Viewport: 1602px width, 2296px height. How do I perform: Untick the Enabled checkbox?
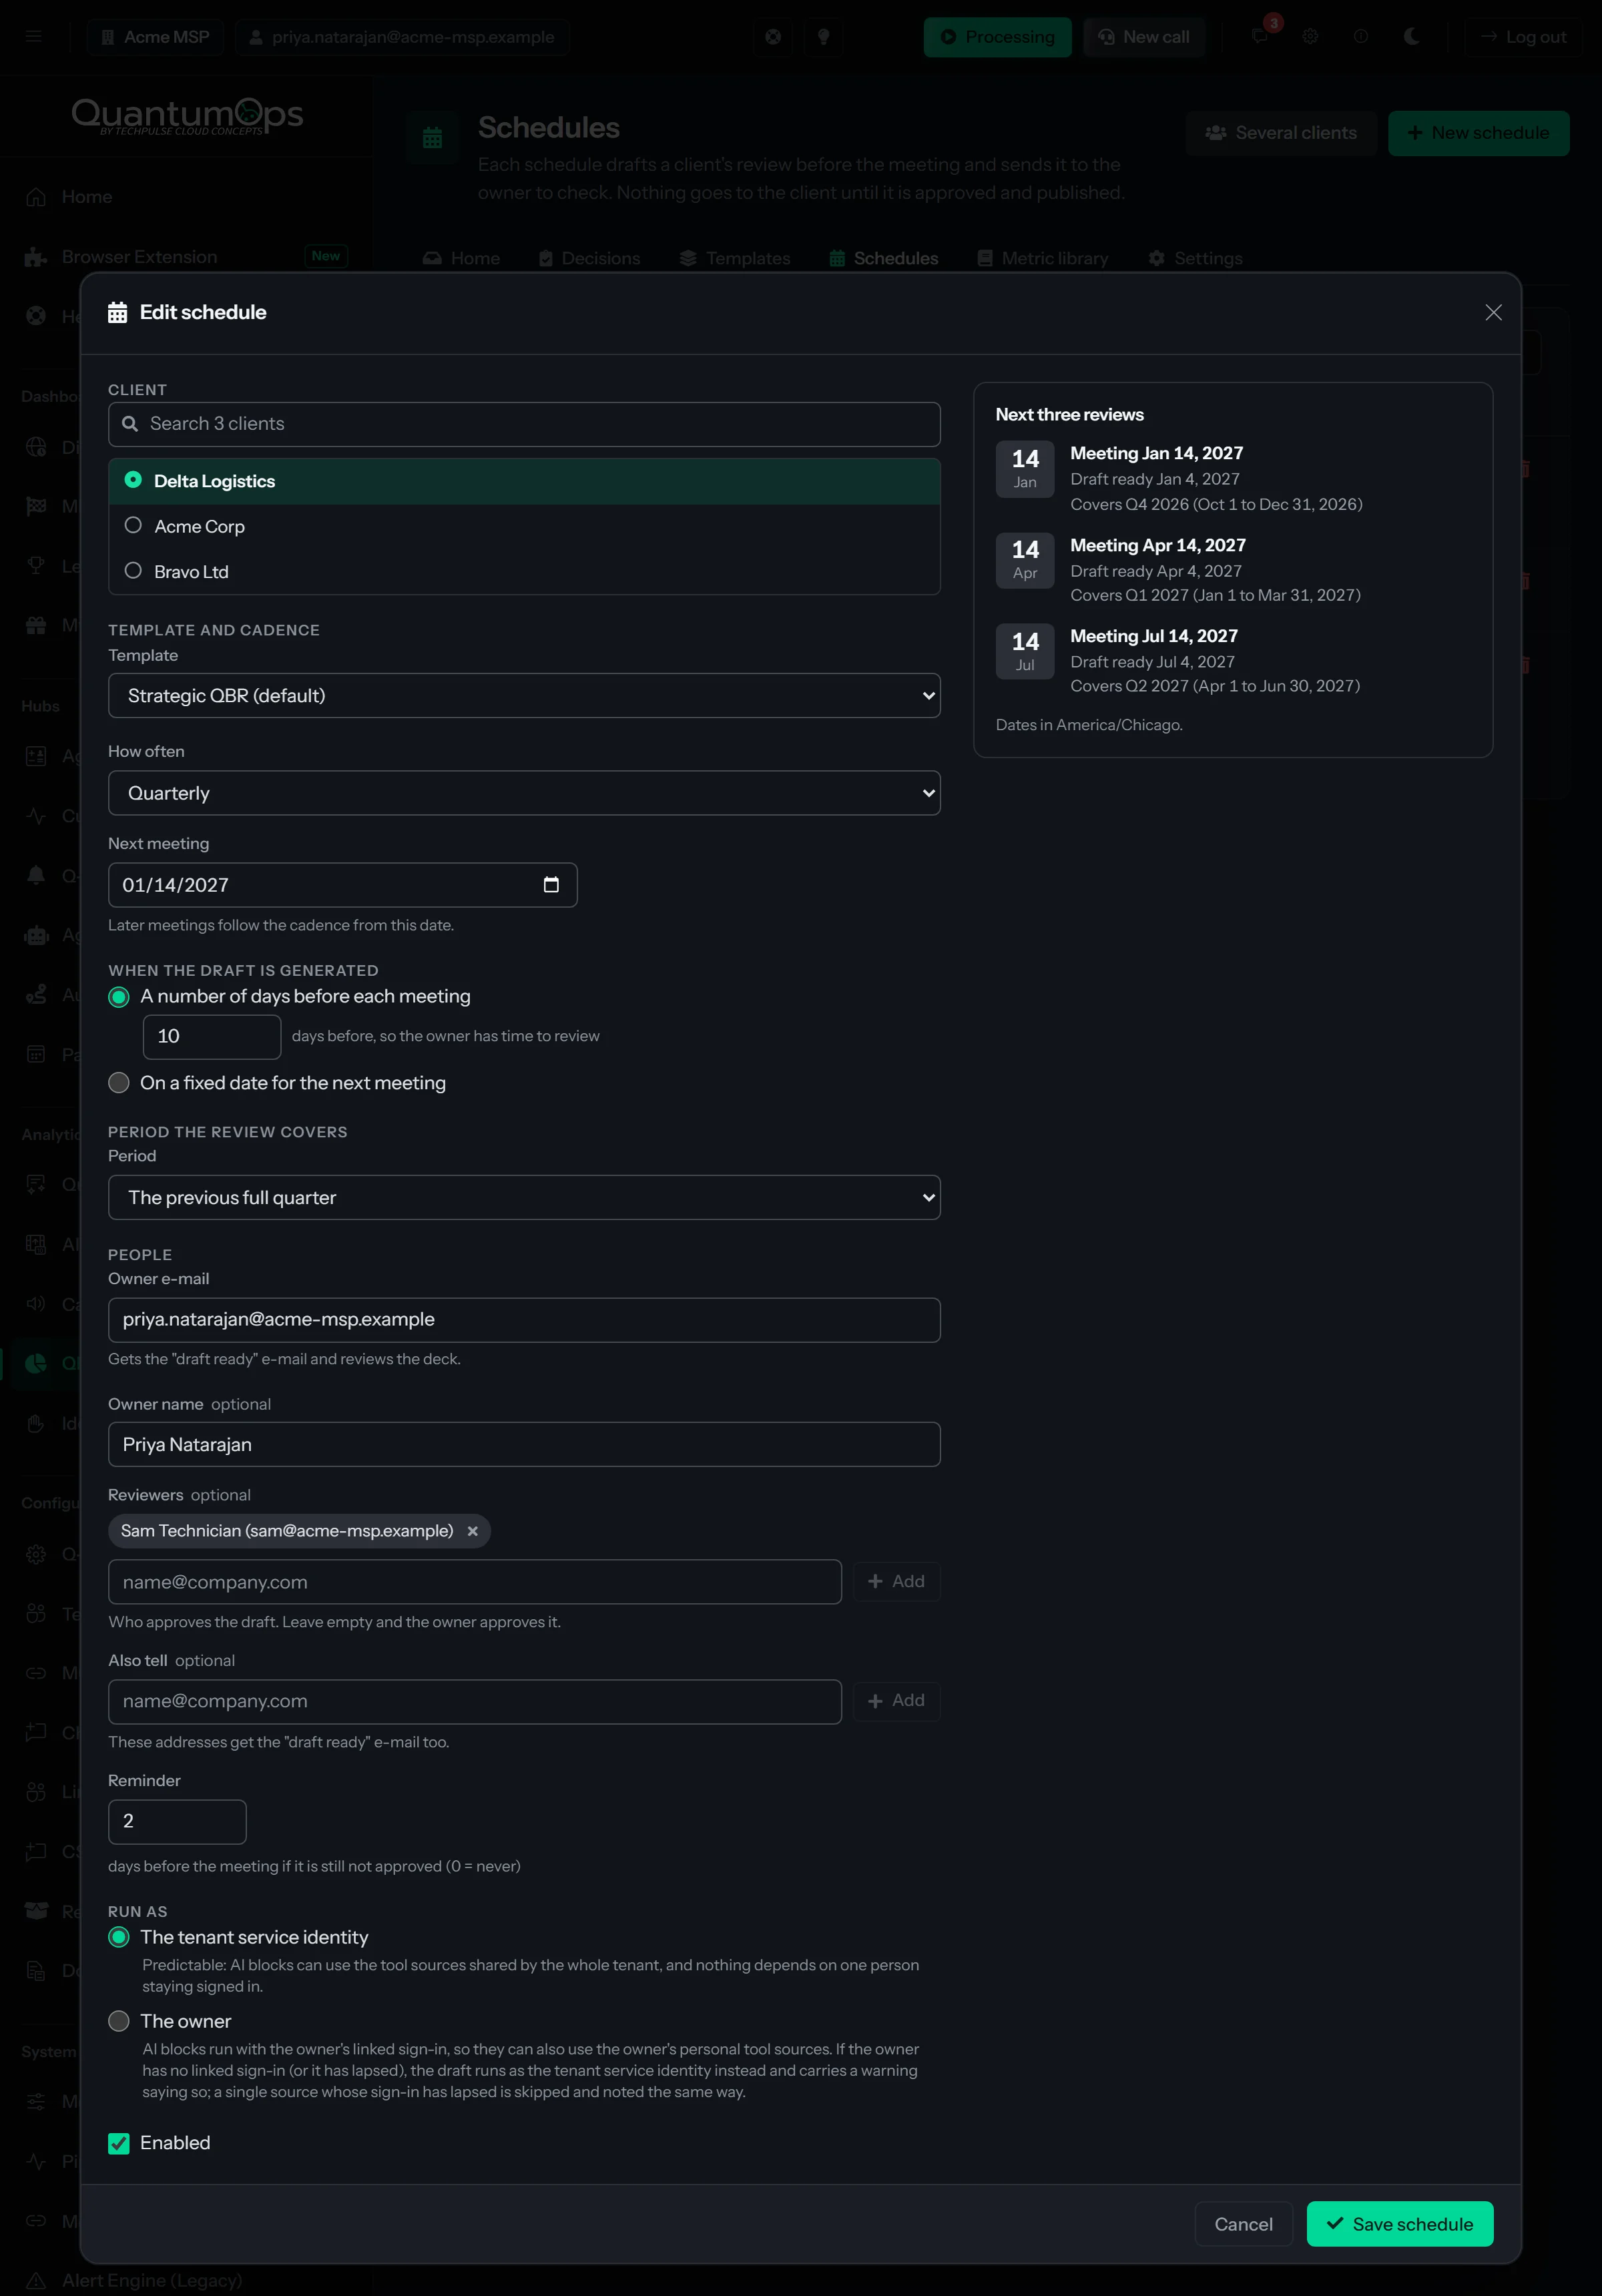pos(119,2143)
